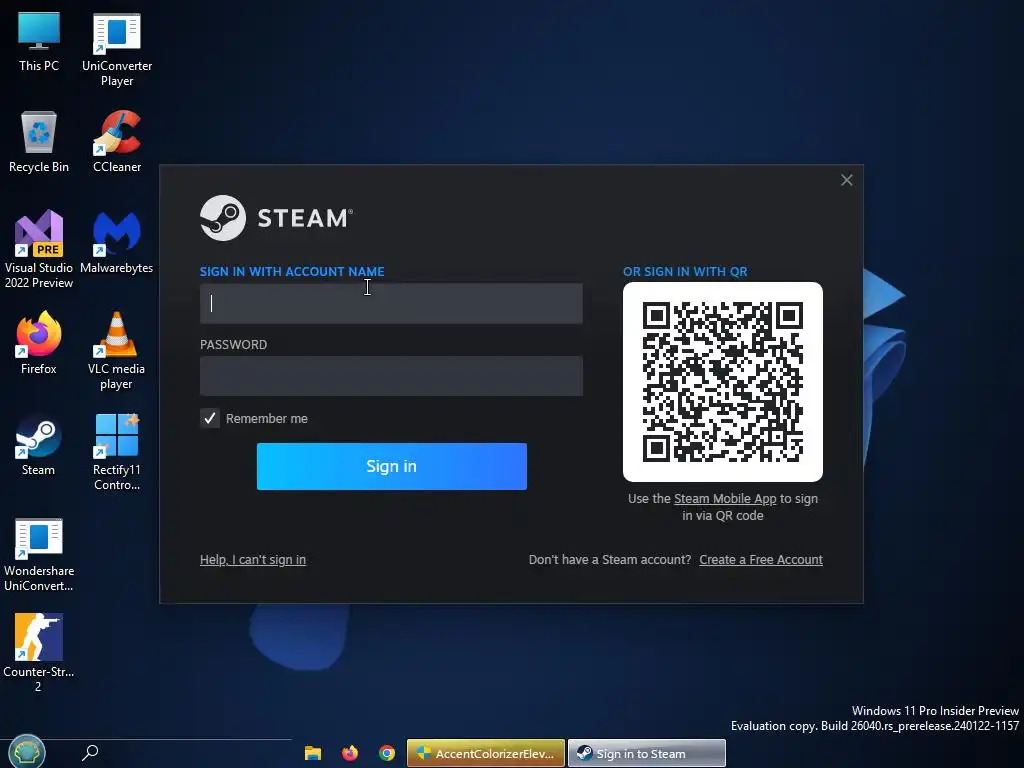Switch to AccentColorizerElev... taskbar window
Image resolution: width=1024 pixels, height=768 pixels.
486,753
